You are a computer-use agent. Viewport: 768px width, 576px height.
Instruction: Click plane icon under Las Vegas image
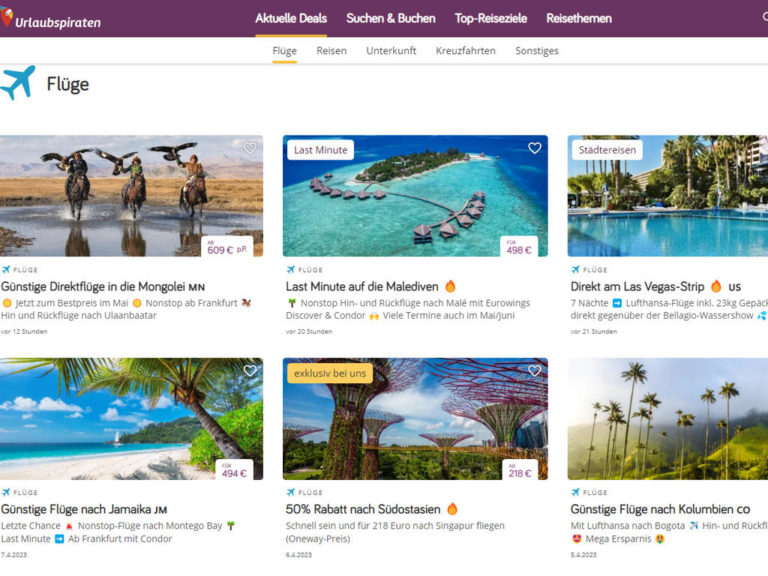pyautogui.click(x=576, y=269)
